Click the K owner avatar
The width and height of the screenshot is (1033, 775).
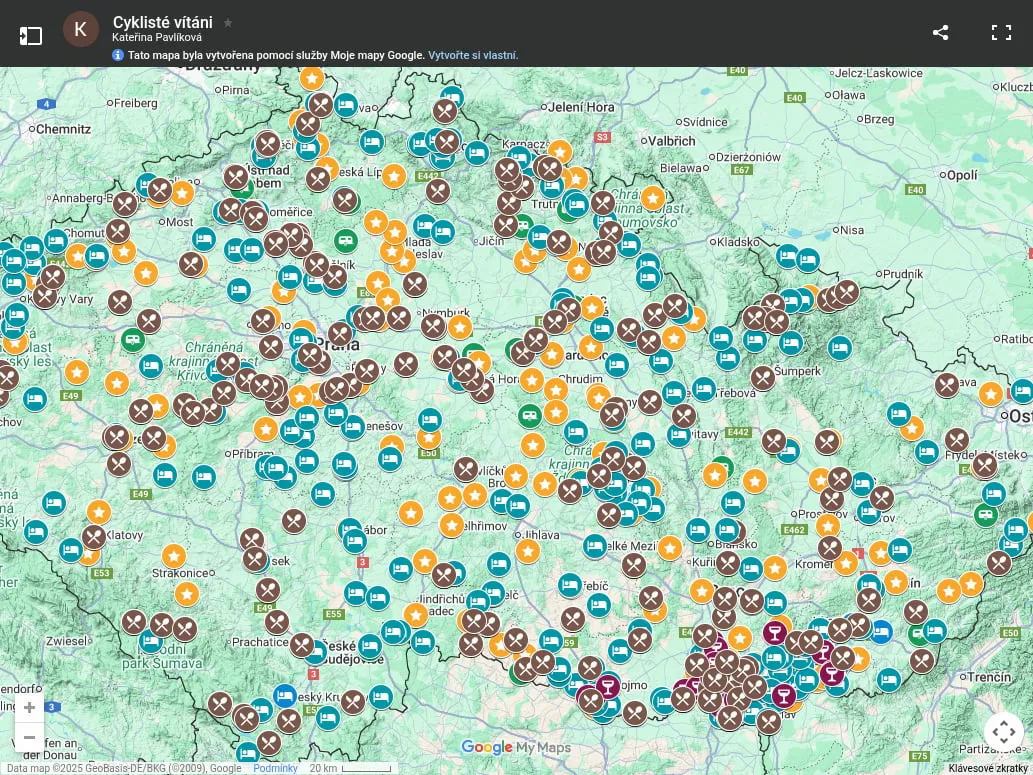(x=81, y=29)
